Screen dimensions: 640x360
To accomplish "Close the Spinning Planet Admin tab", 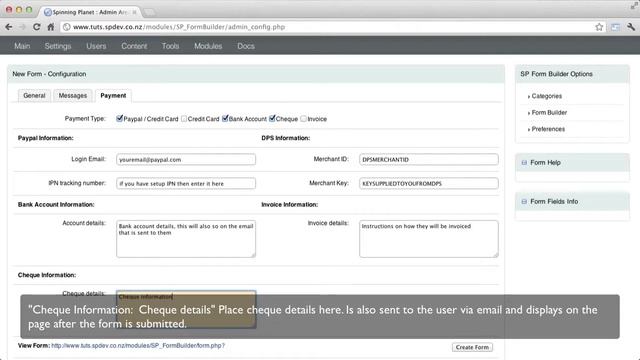I will (134, 12).
